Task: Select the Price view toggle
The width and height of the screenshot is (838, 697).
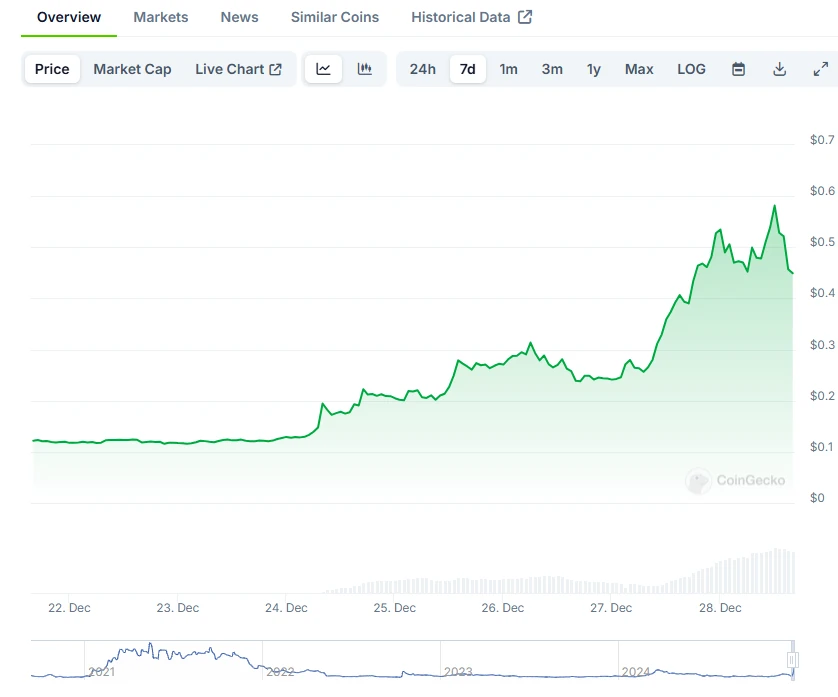Action: [52, 69]
